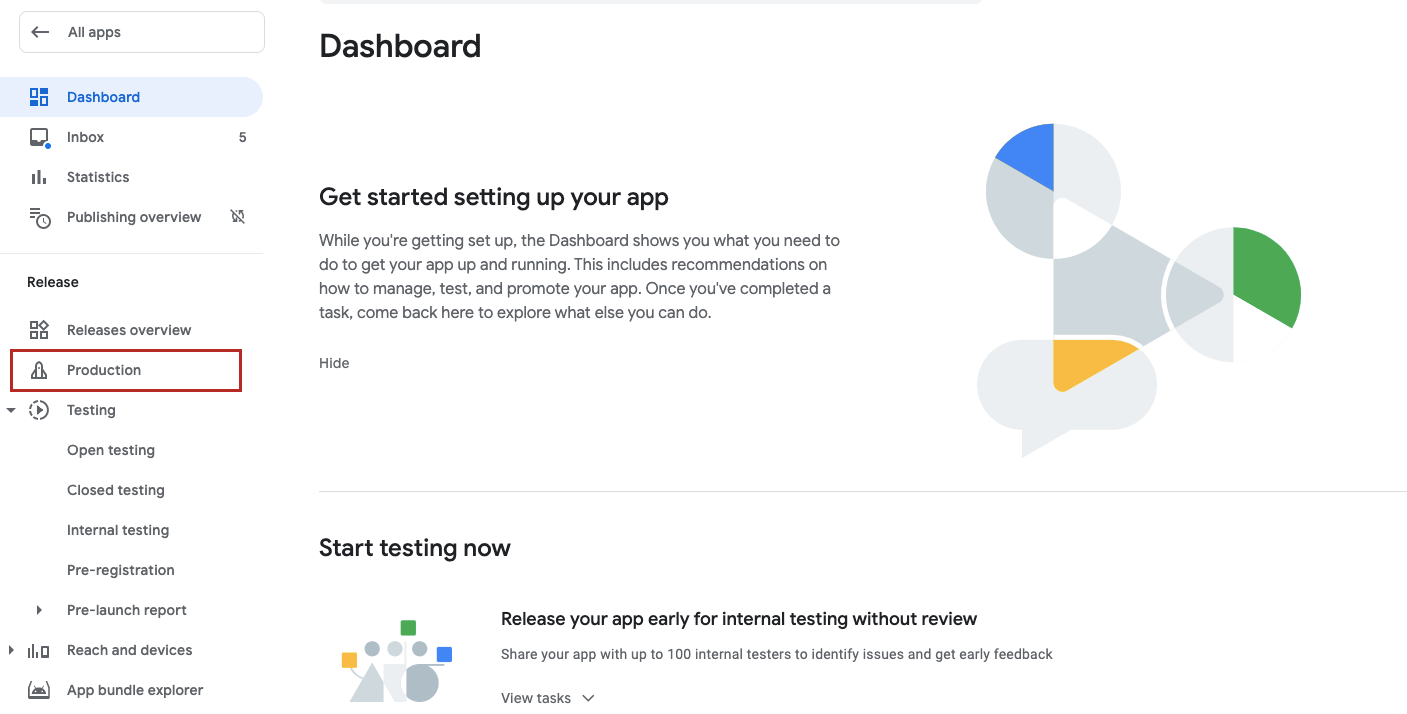Open the Pre-registration page
Viewport: 1407px width, 714px height.
[121, 570]
